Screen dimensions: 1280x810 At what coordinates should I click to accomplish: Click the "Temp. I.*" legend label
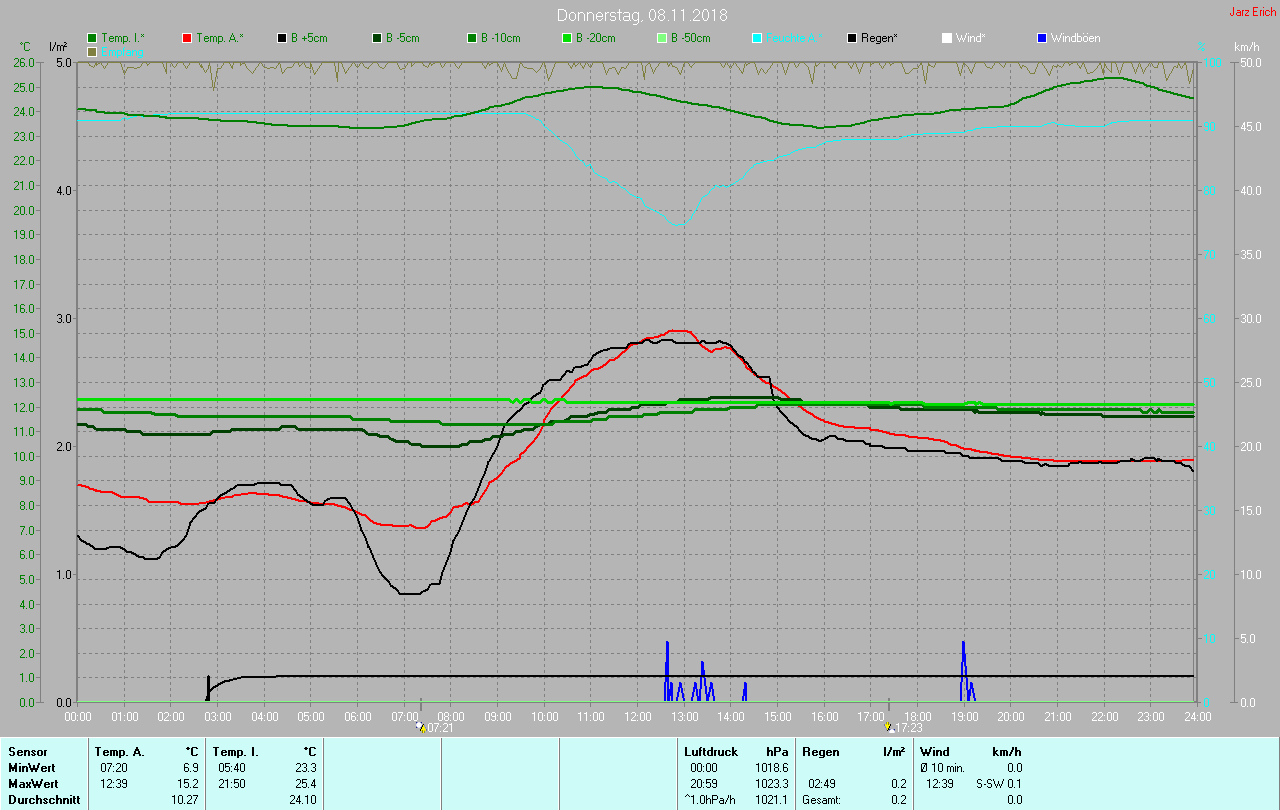click(x=123, y=38)
